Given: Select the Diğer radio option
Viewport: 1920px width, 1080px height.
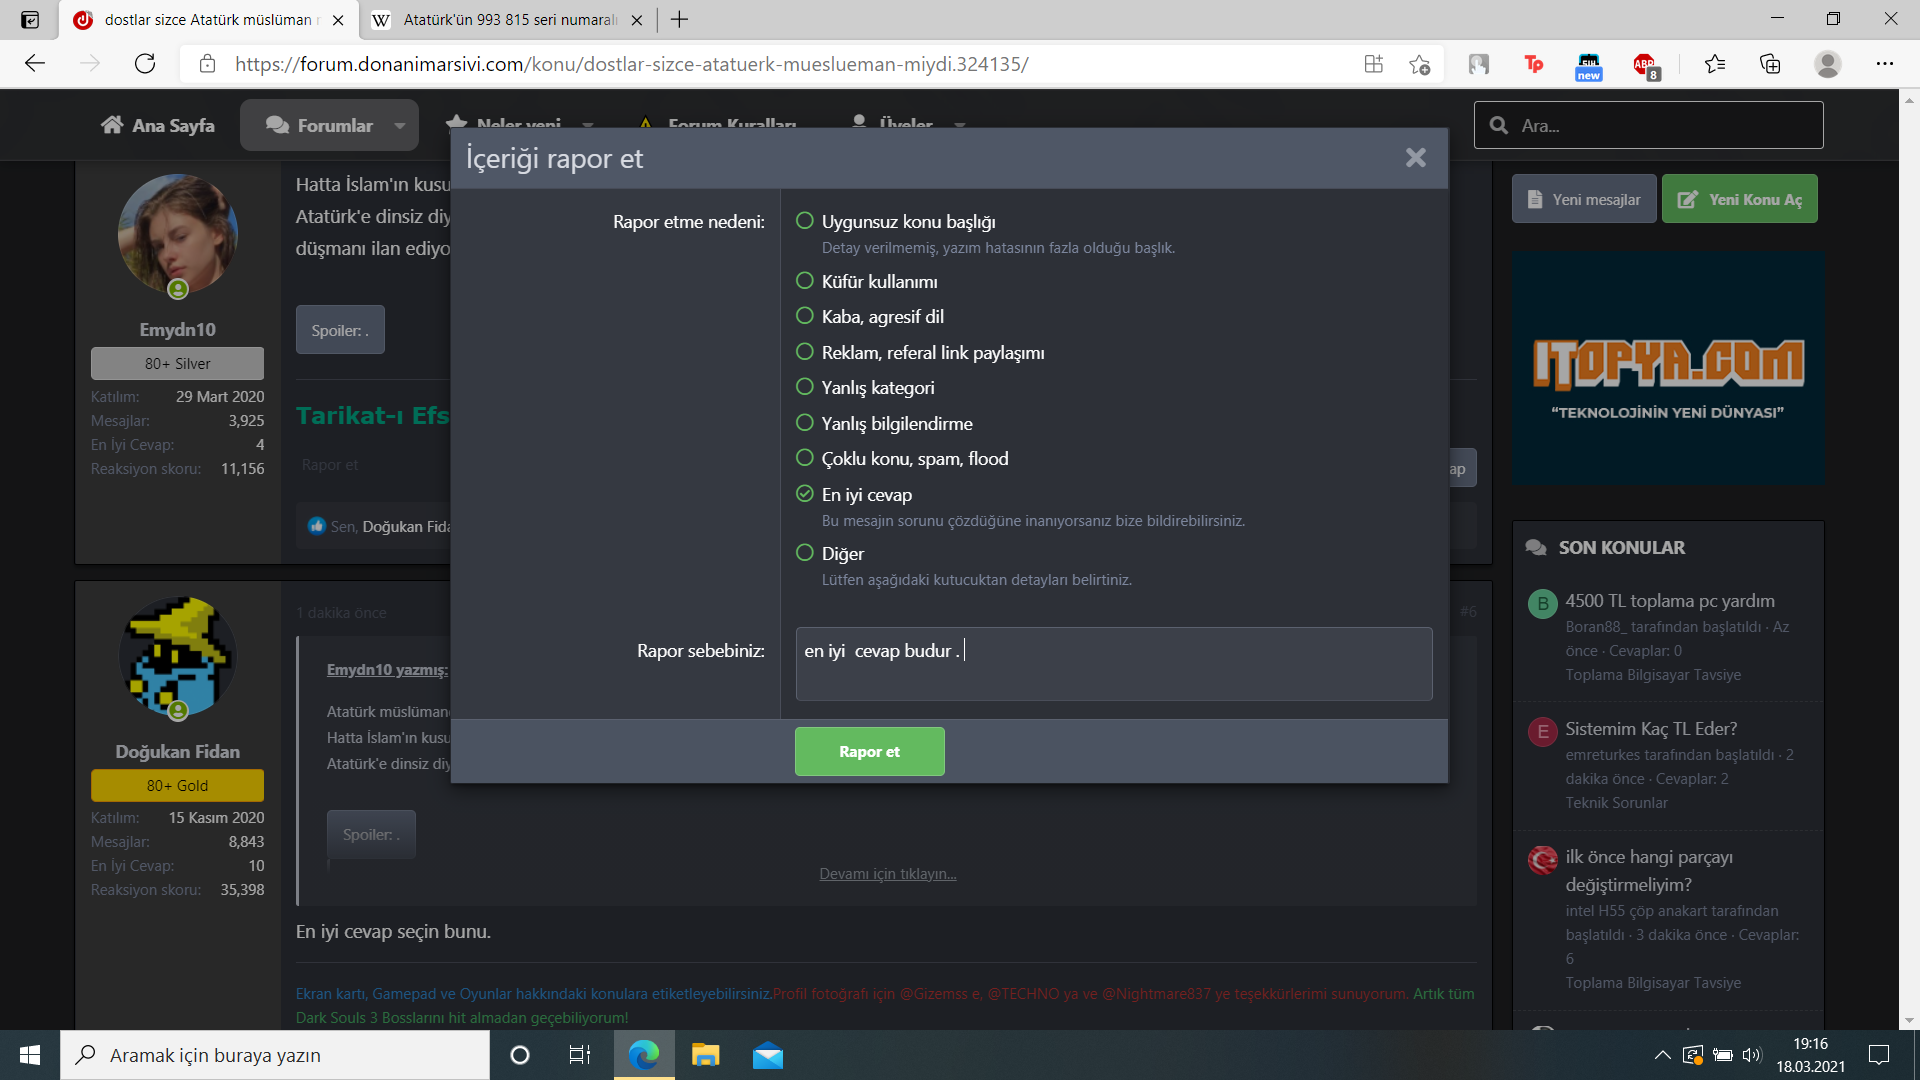Looking at the screenshot, I should click(x=805, y=553).
